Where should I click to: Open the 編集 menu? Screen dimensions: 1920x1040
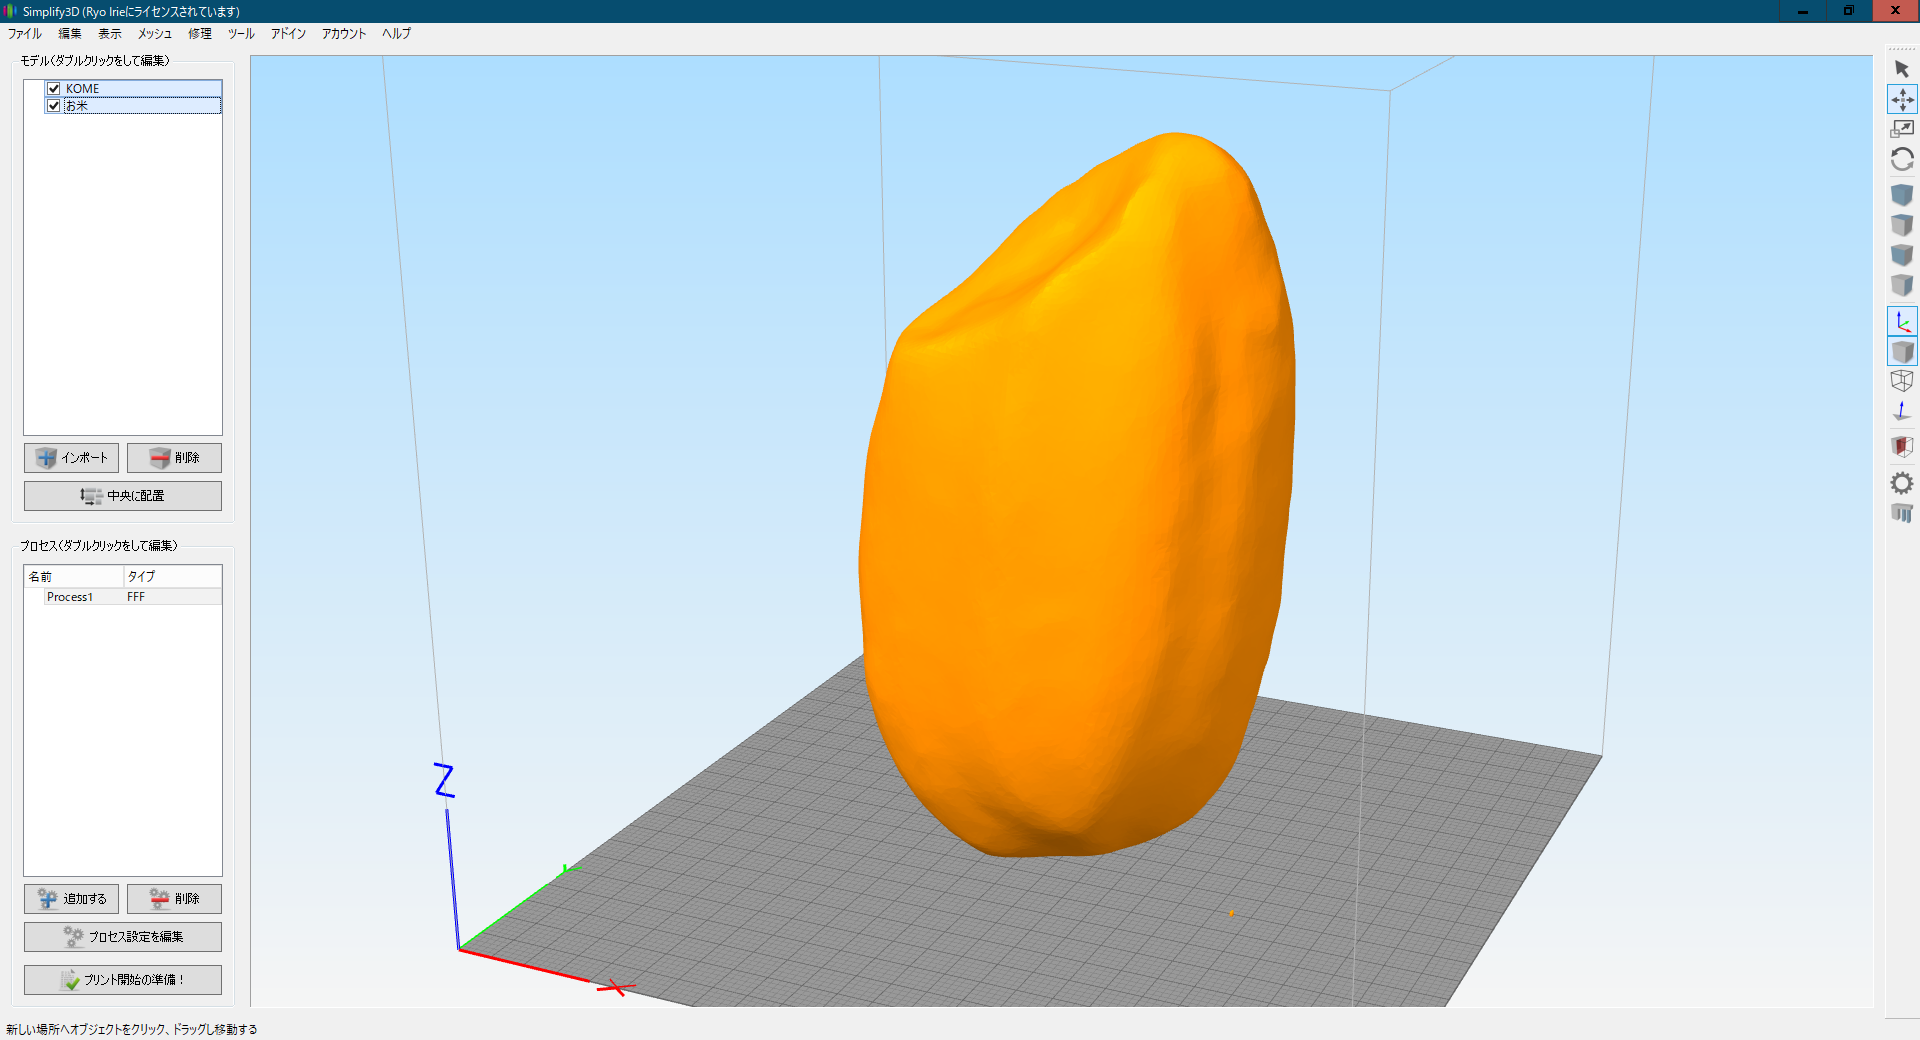coord(70,34)
